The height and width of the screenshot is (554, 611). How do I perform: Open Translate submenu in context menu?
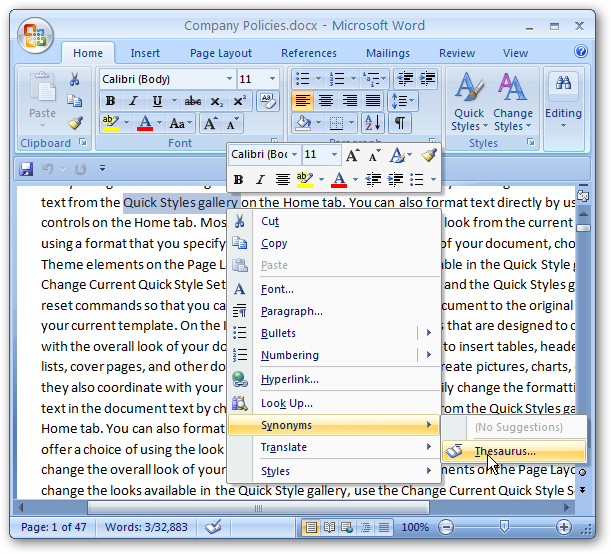point(334,447)
